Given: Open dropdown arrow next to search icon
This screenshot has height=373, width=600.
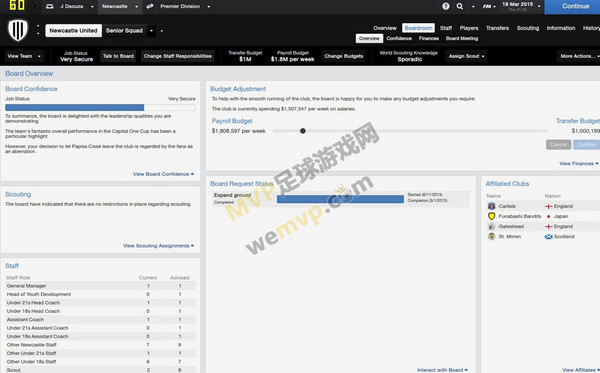Looking at the screenshot, I should point(473,7).
